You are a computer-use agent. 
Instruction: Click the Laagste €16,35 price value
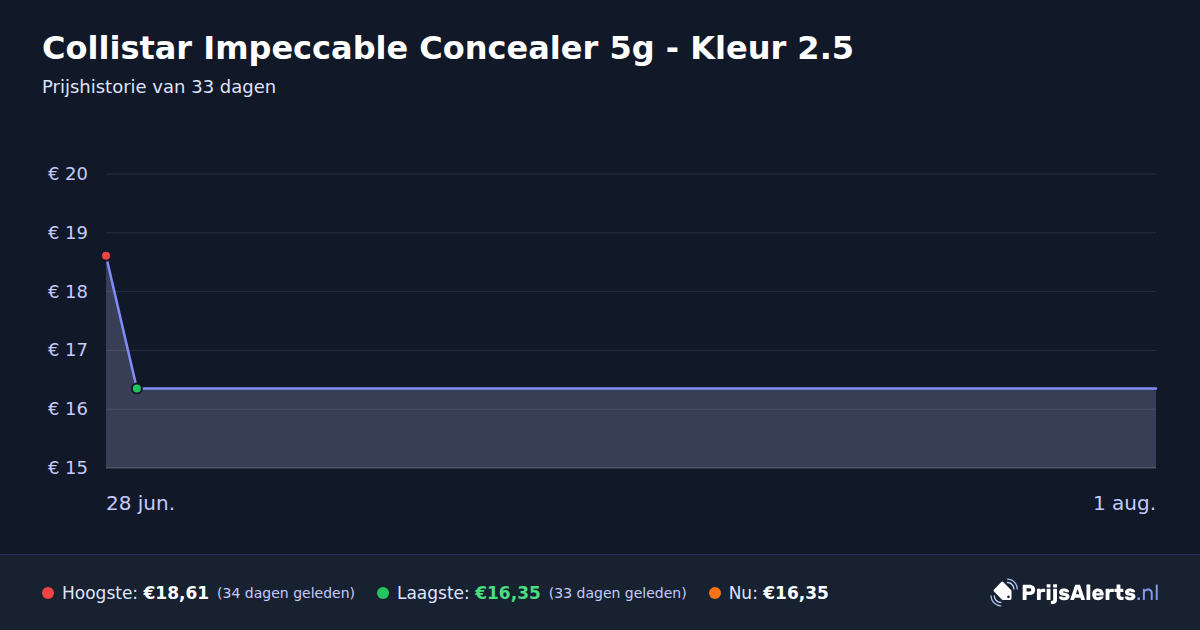click(508, 593)
